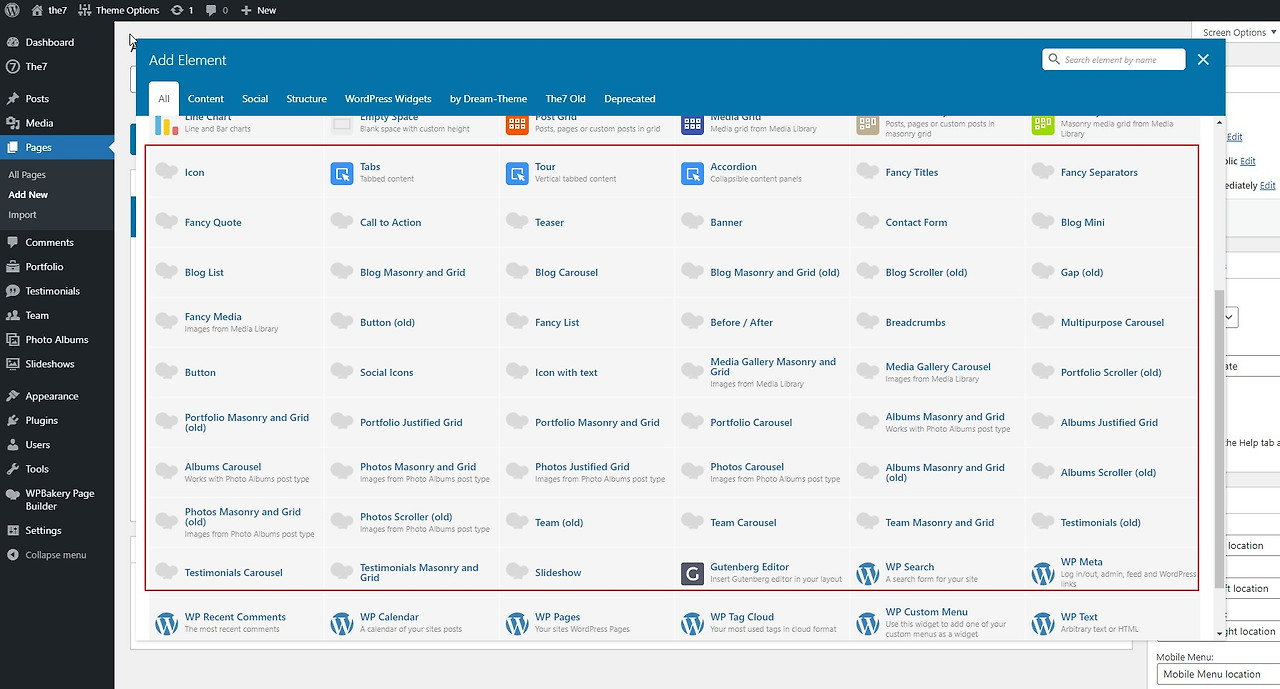The height and width of the screenshot is (689, 1280).
Task: Open Photo Albums in the sidebar
Action: pyautogui.click(x=57, y=340)
